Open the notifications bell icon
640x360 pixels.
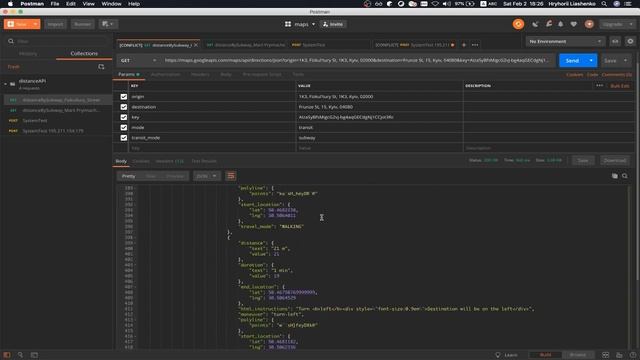click(x=560, y=24)
